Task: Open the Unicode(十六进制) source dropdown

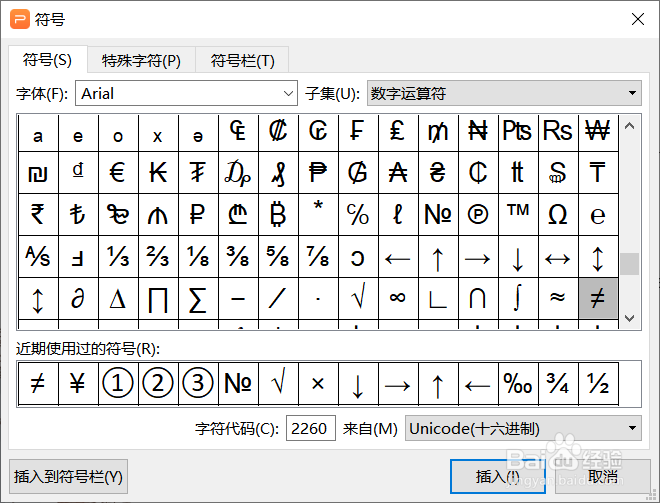Action: tap(523, 429)
